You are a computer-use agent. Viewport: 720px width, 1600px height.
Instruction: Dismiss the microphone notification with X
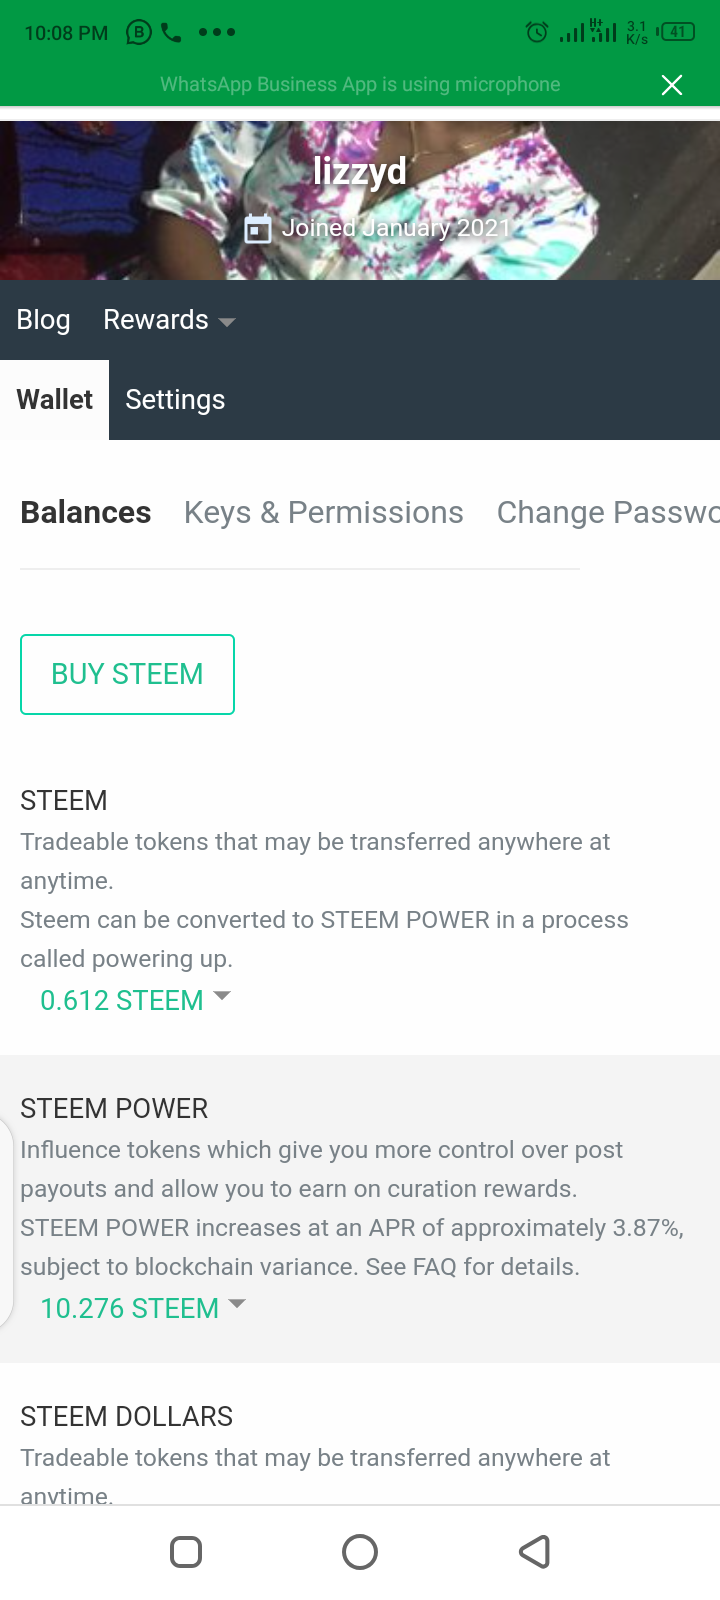click(672, 85)
